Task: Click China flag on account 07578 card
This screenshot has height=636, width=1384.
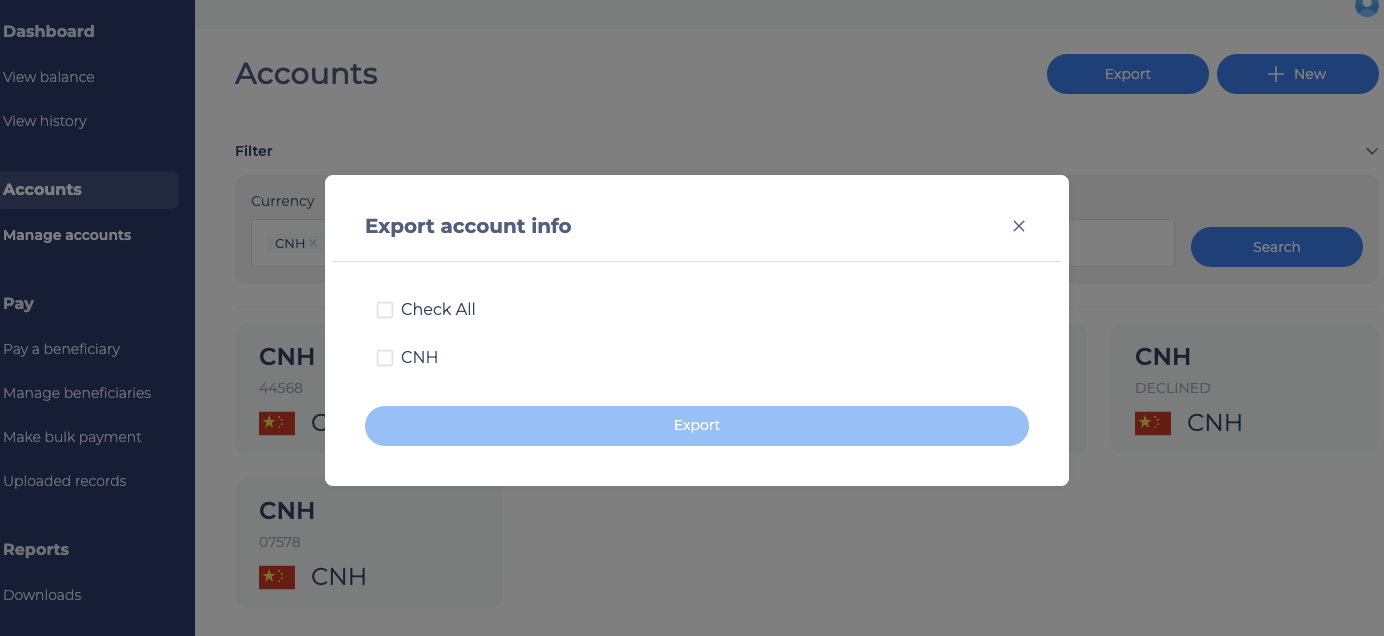Action: (277, 577)
